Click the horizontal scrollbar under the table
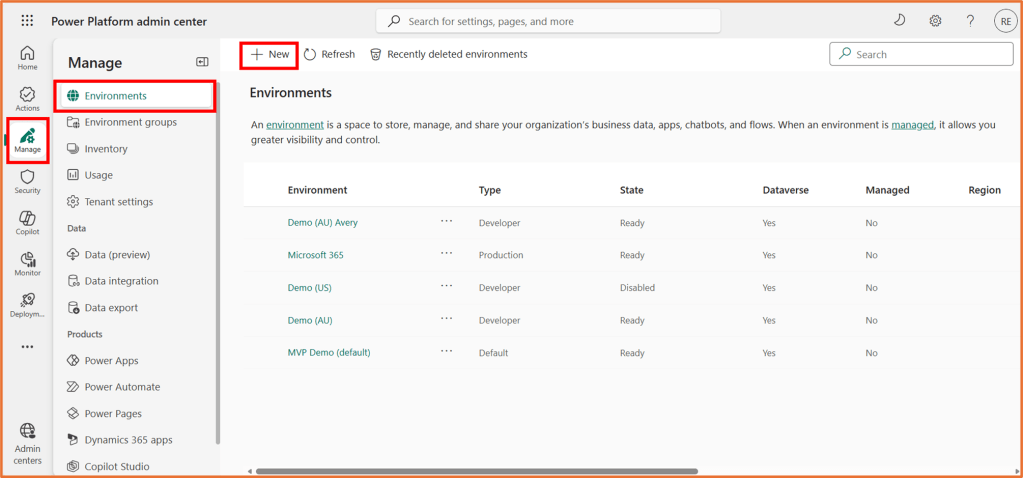 point(476,471)
